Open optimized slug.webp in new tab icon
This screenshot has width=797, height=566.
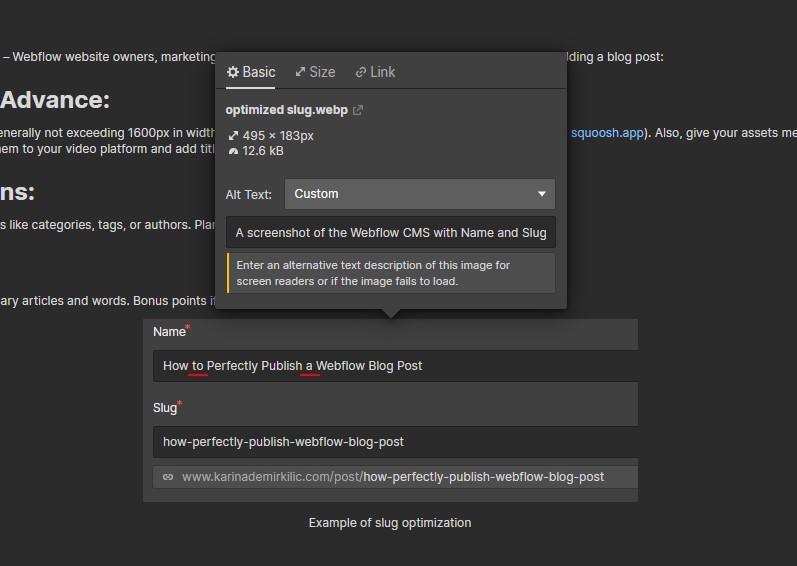pos(358,110)
